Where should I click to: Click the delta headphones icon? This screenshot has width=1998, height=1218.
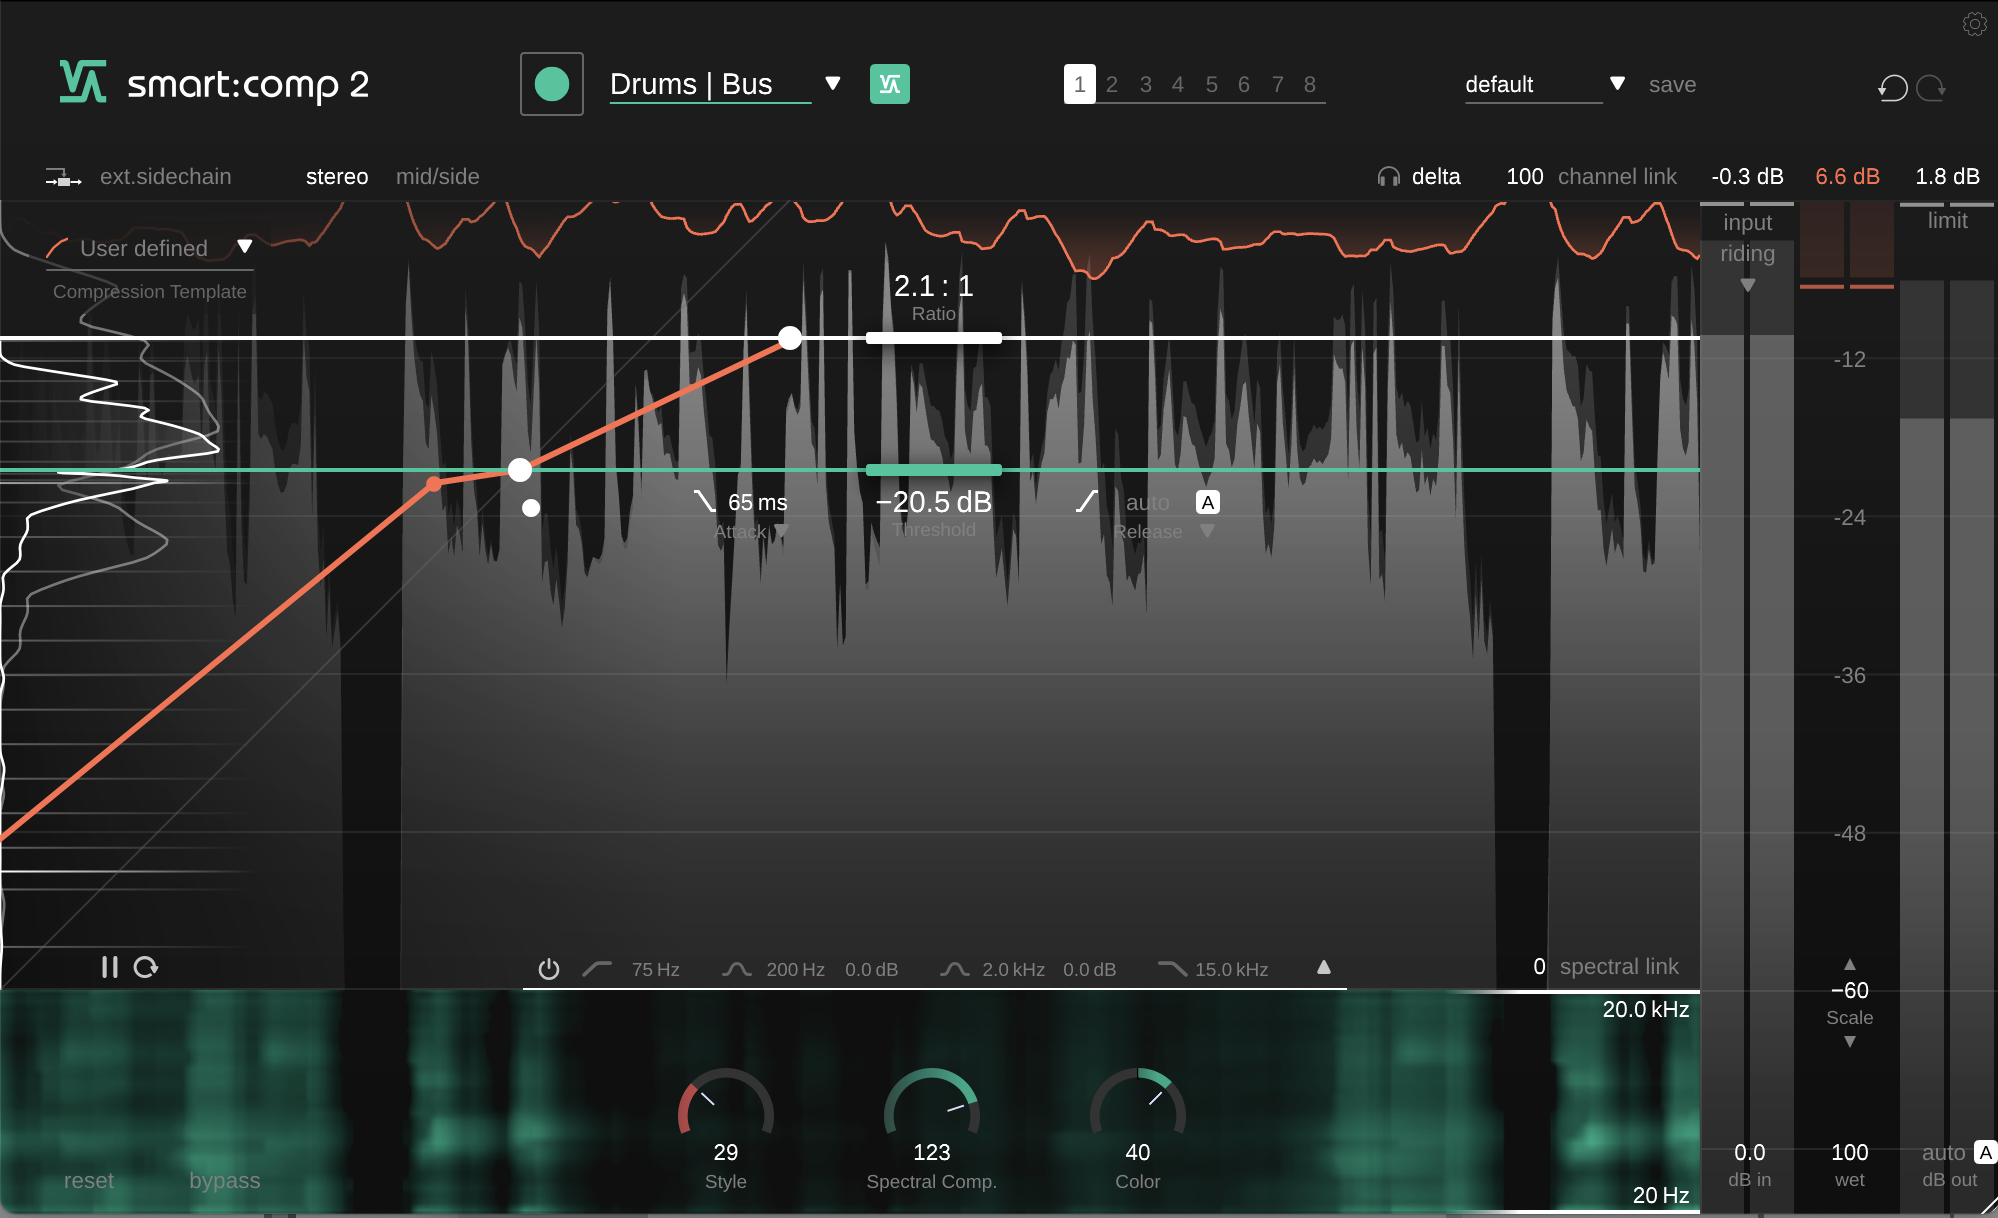click(x=1388, y=177)
